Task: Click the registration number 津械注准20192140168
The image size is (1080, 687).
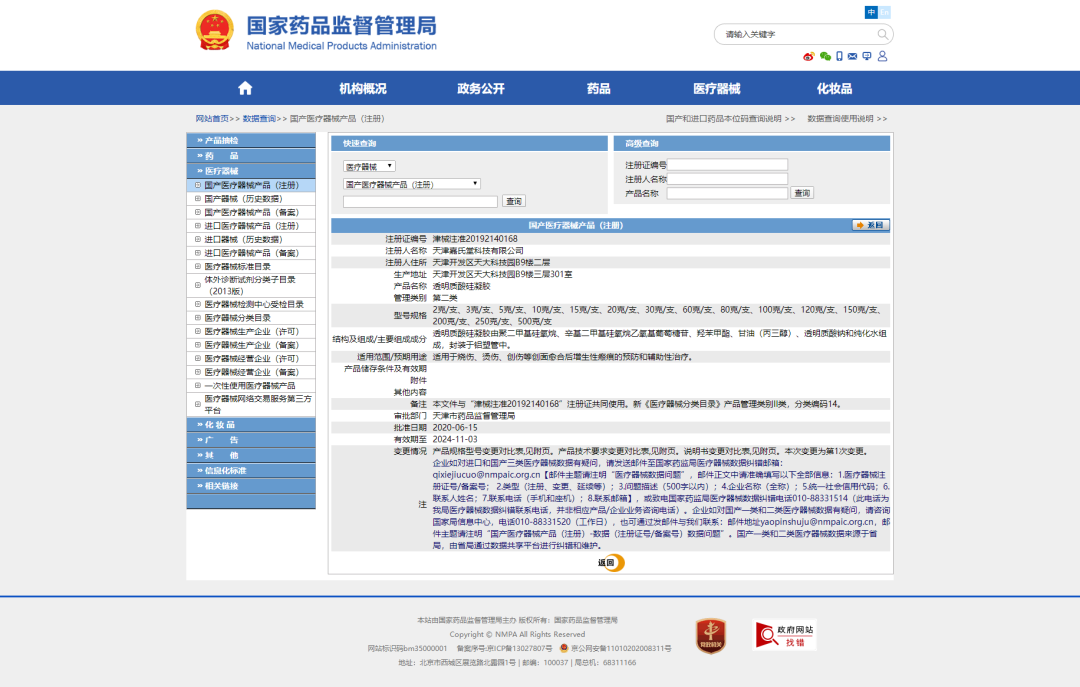Action: 475,238
